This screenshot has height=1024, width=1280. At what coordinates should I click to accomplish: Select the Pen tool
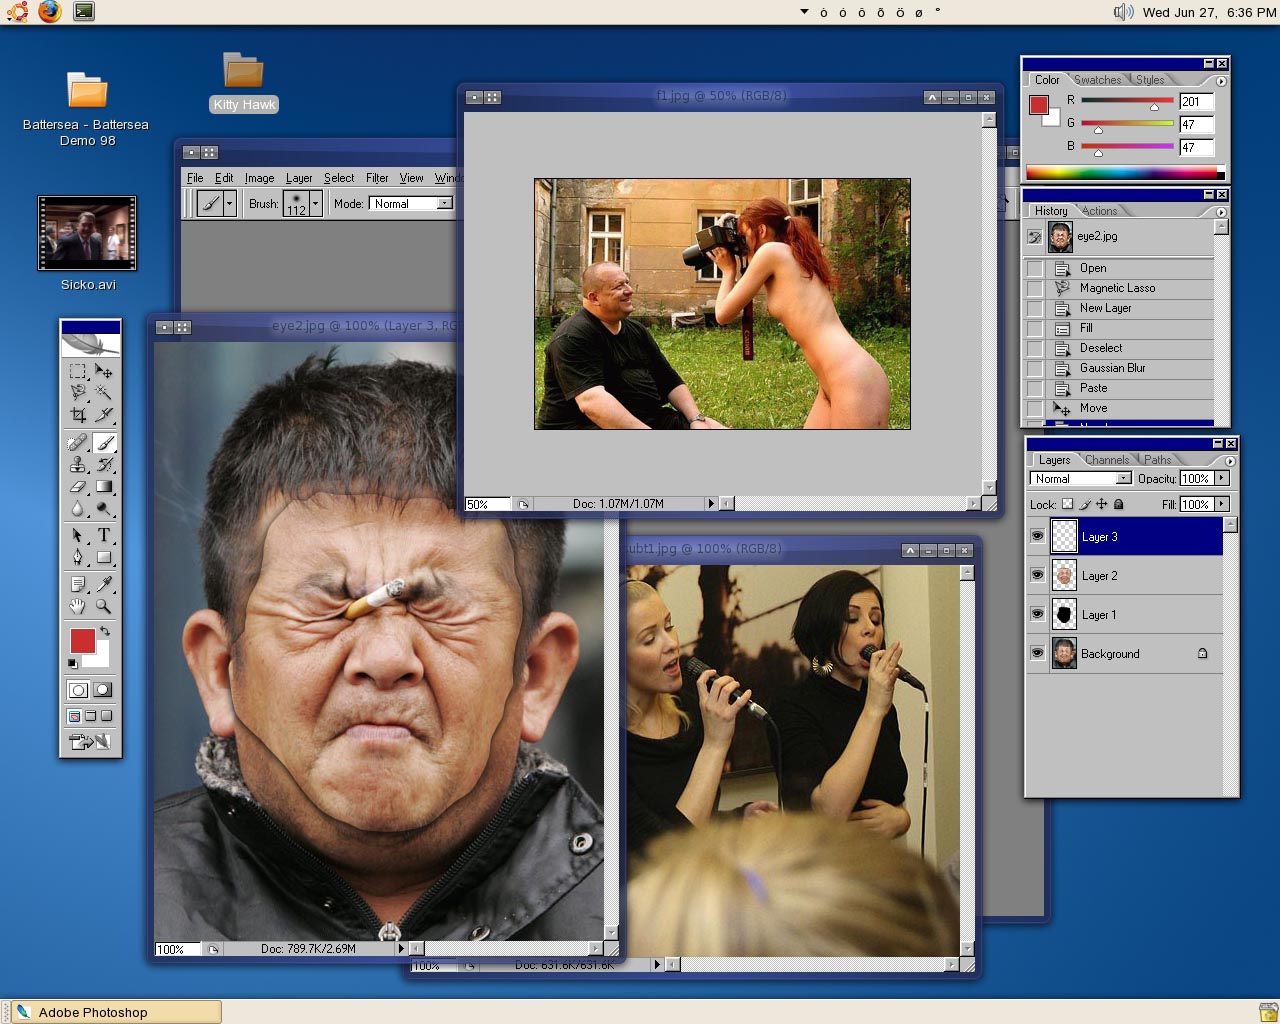click(78, 558)
